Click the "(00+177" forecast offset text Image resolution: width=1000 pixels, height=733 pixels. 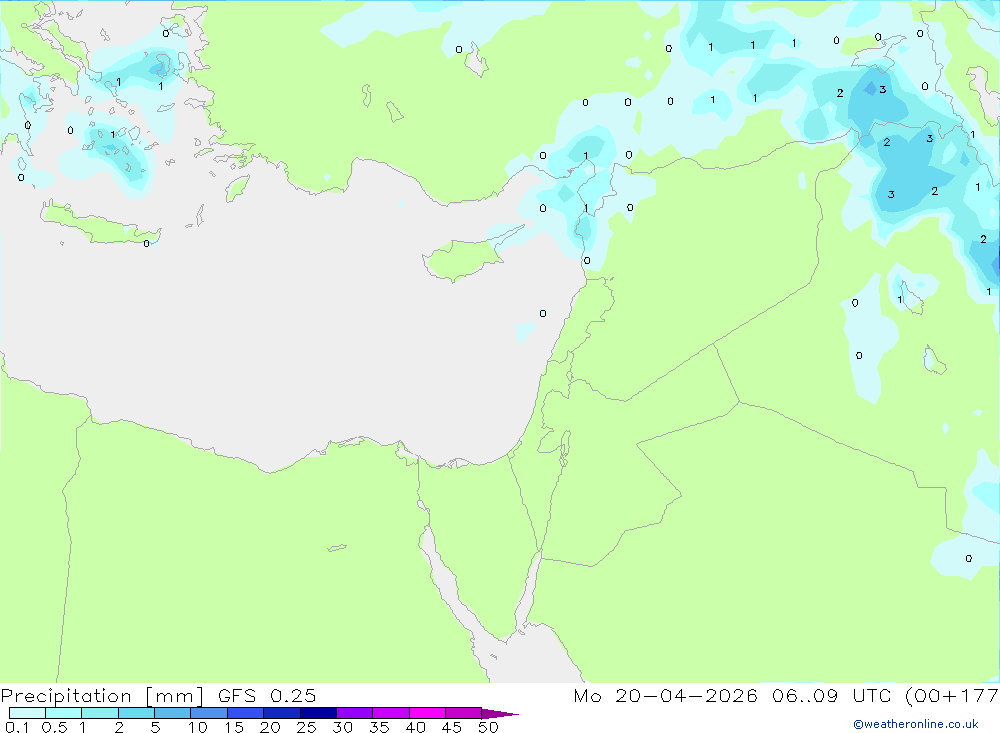tap(952, 696)
